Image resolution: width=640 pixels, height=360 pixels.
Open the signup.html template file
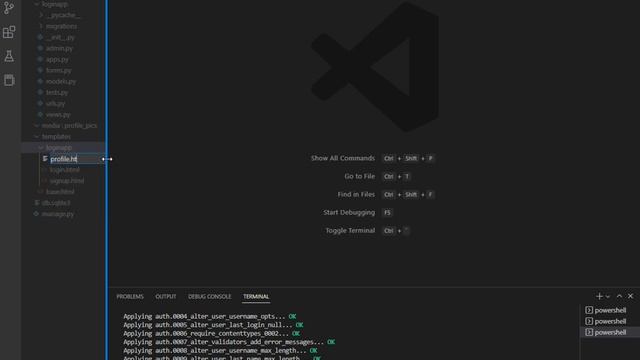[x=67, y=181]
